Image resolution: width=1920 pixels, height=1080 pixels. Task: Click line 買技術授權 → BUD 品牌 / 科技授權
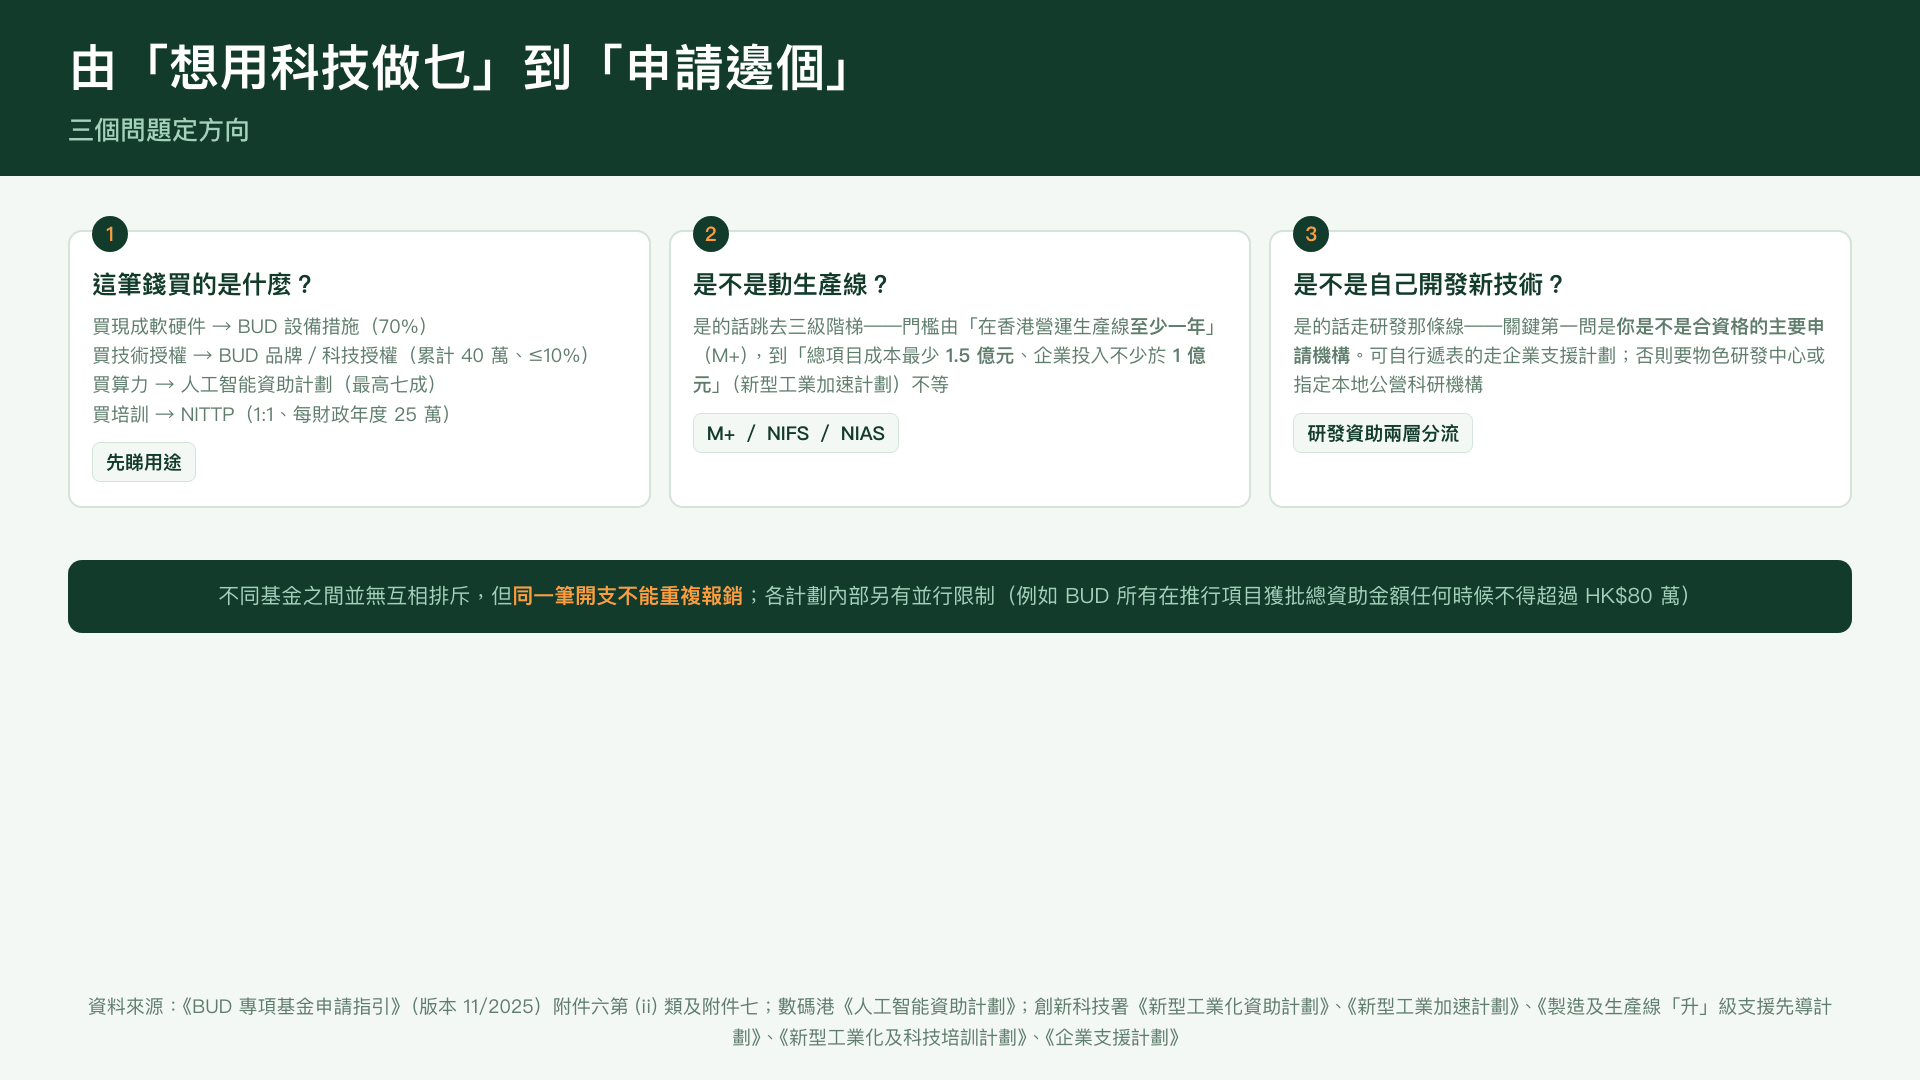pyautogui.click(x=341, y=355)
